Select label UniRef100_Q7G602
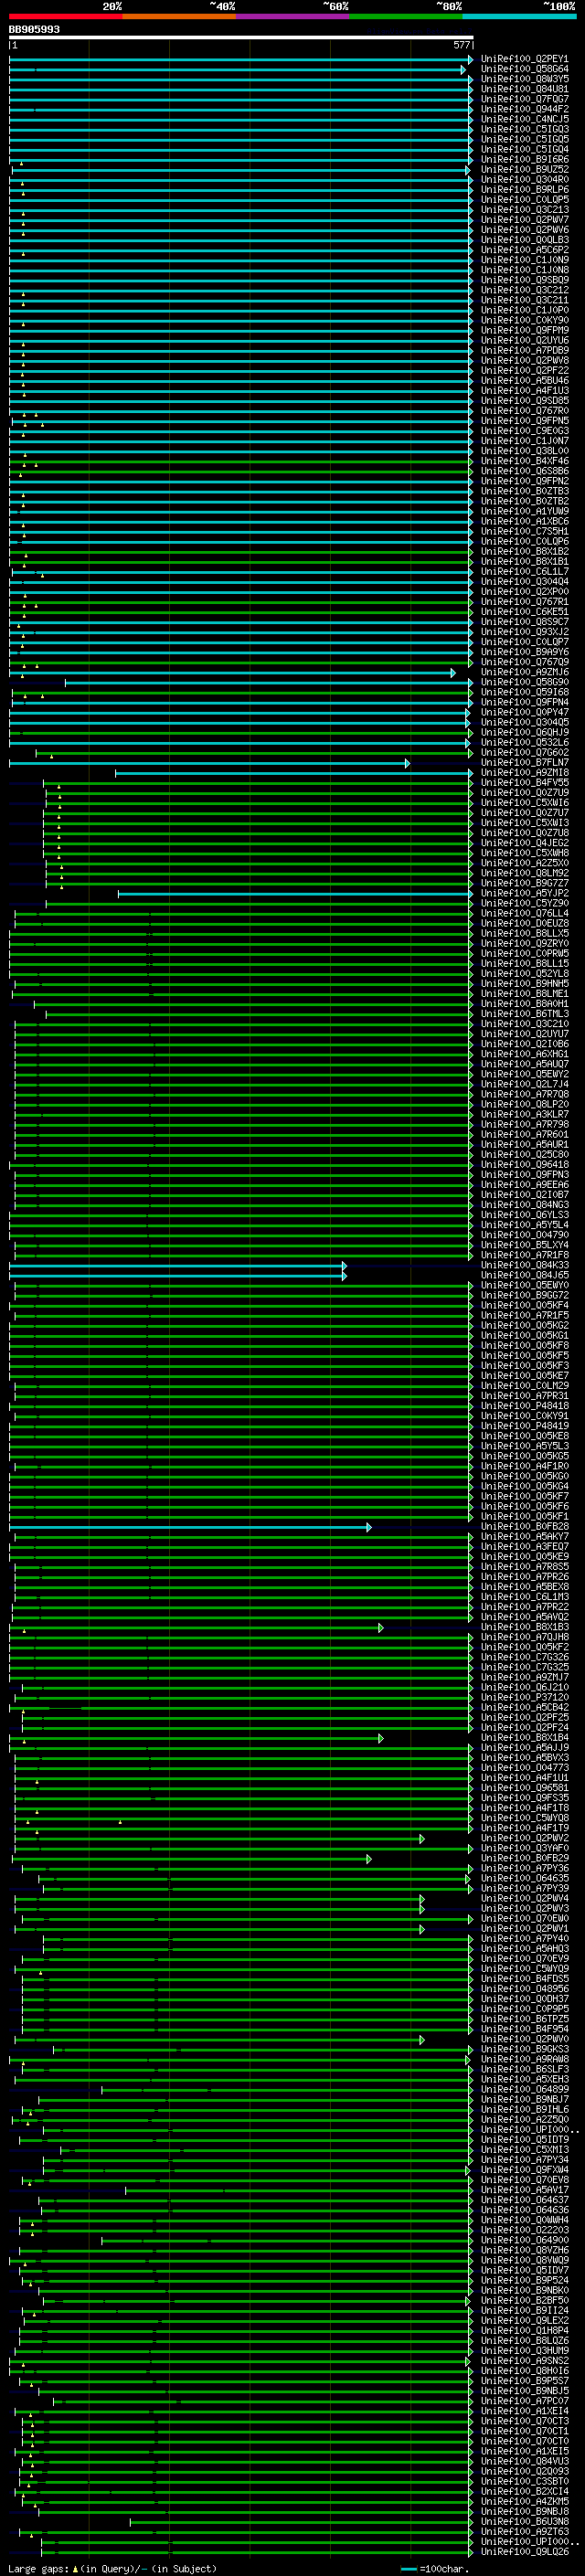Image resolution: width=585 pixels, height=2576 pixels. 525,753
